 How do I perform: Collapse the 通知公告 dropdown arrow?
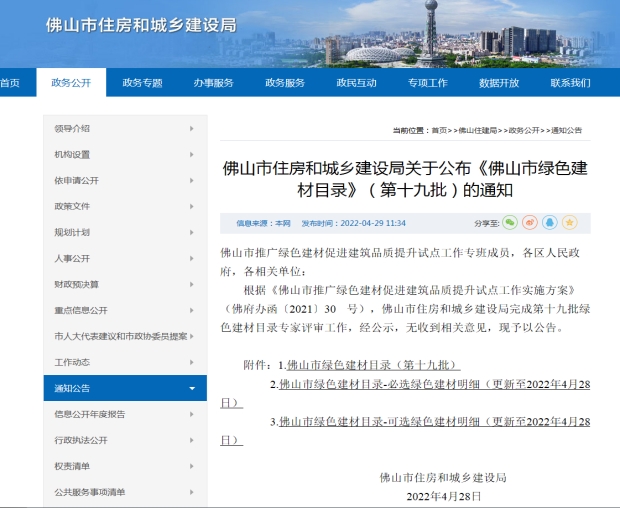pos(191,388)
